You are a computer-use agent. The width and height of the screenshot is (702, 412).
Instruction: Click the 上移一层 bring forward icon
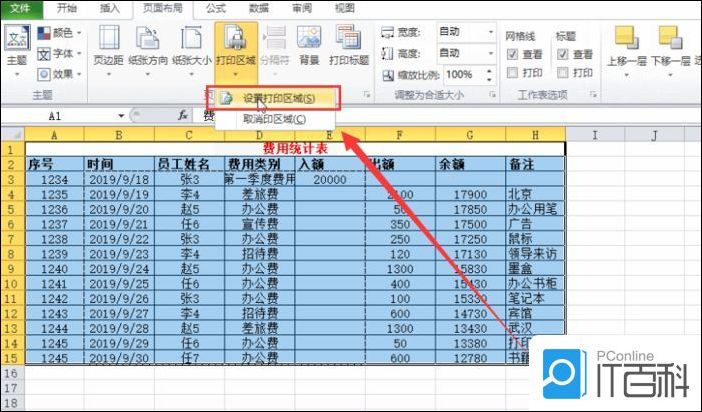626,39
